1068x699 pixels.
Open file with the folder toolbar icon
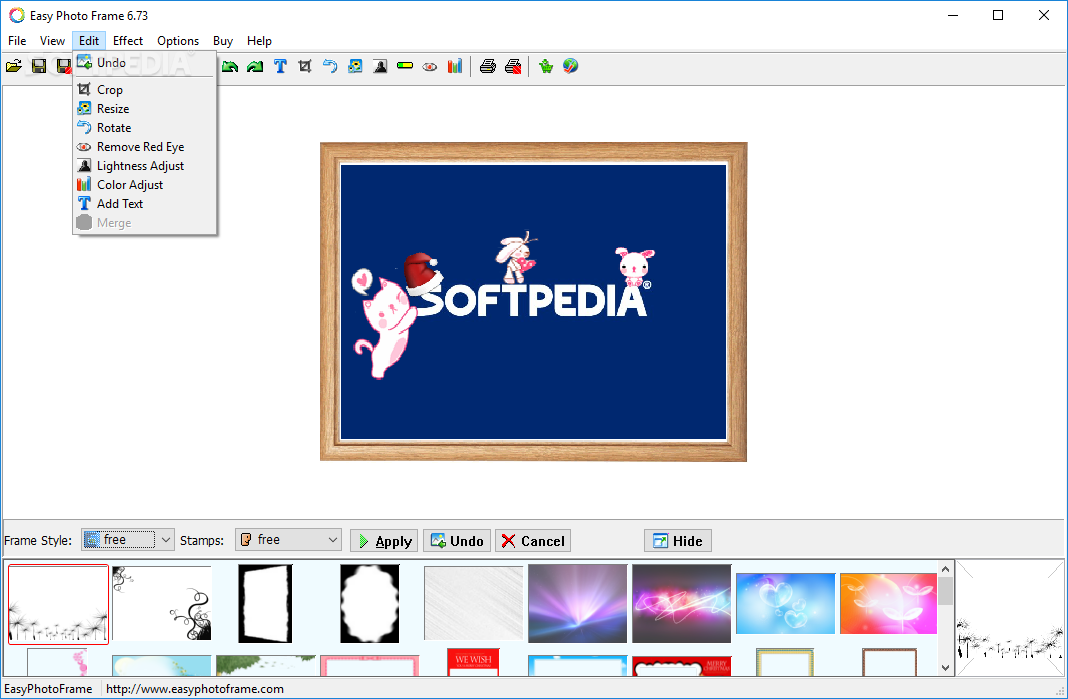click(x=14, y=66)
